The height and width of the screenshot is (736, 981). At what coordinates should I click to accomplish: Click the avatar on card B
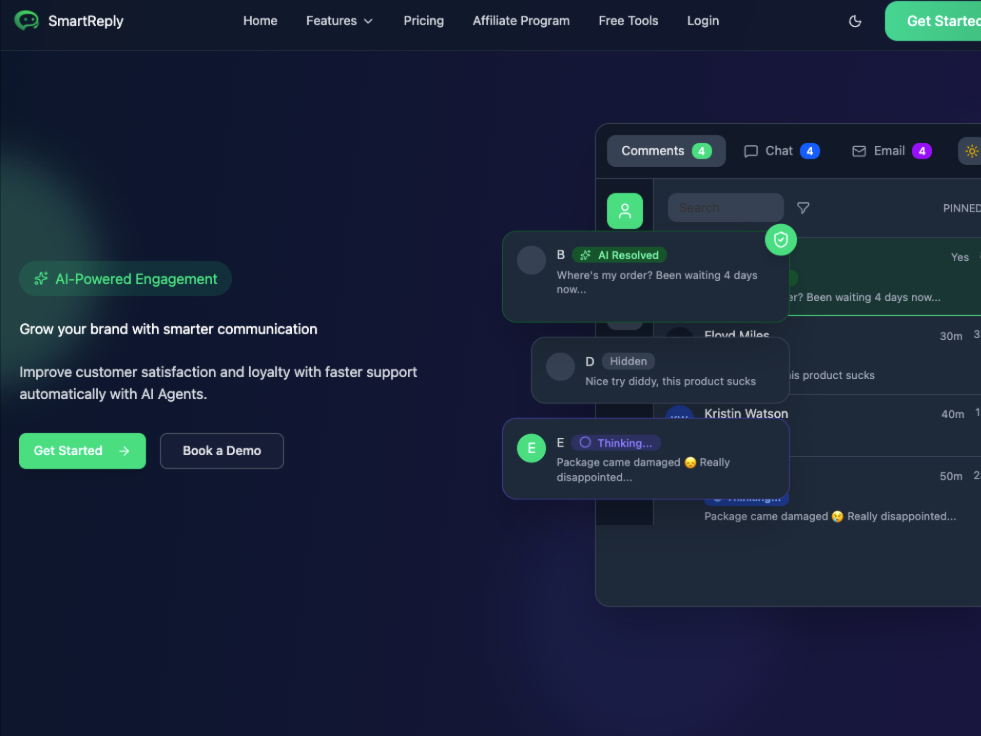(x=531, y=260)
